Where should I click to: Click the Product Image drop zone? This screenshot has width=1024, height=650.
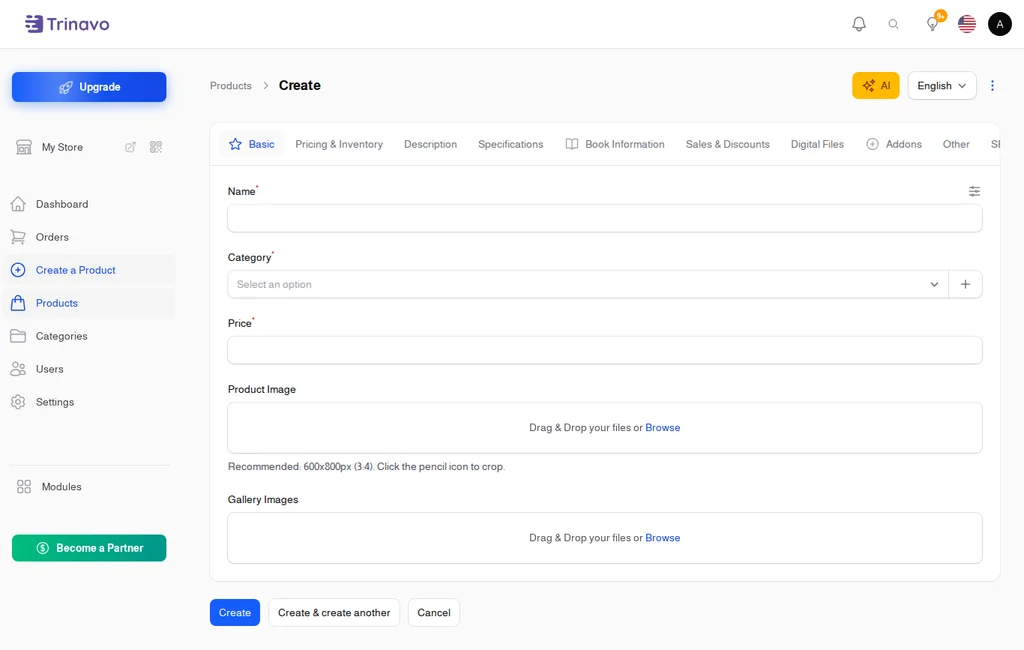pyautogui.click(x=605, y=428)
